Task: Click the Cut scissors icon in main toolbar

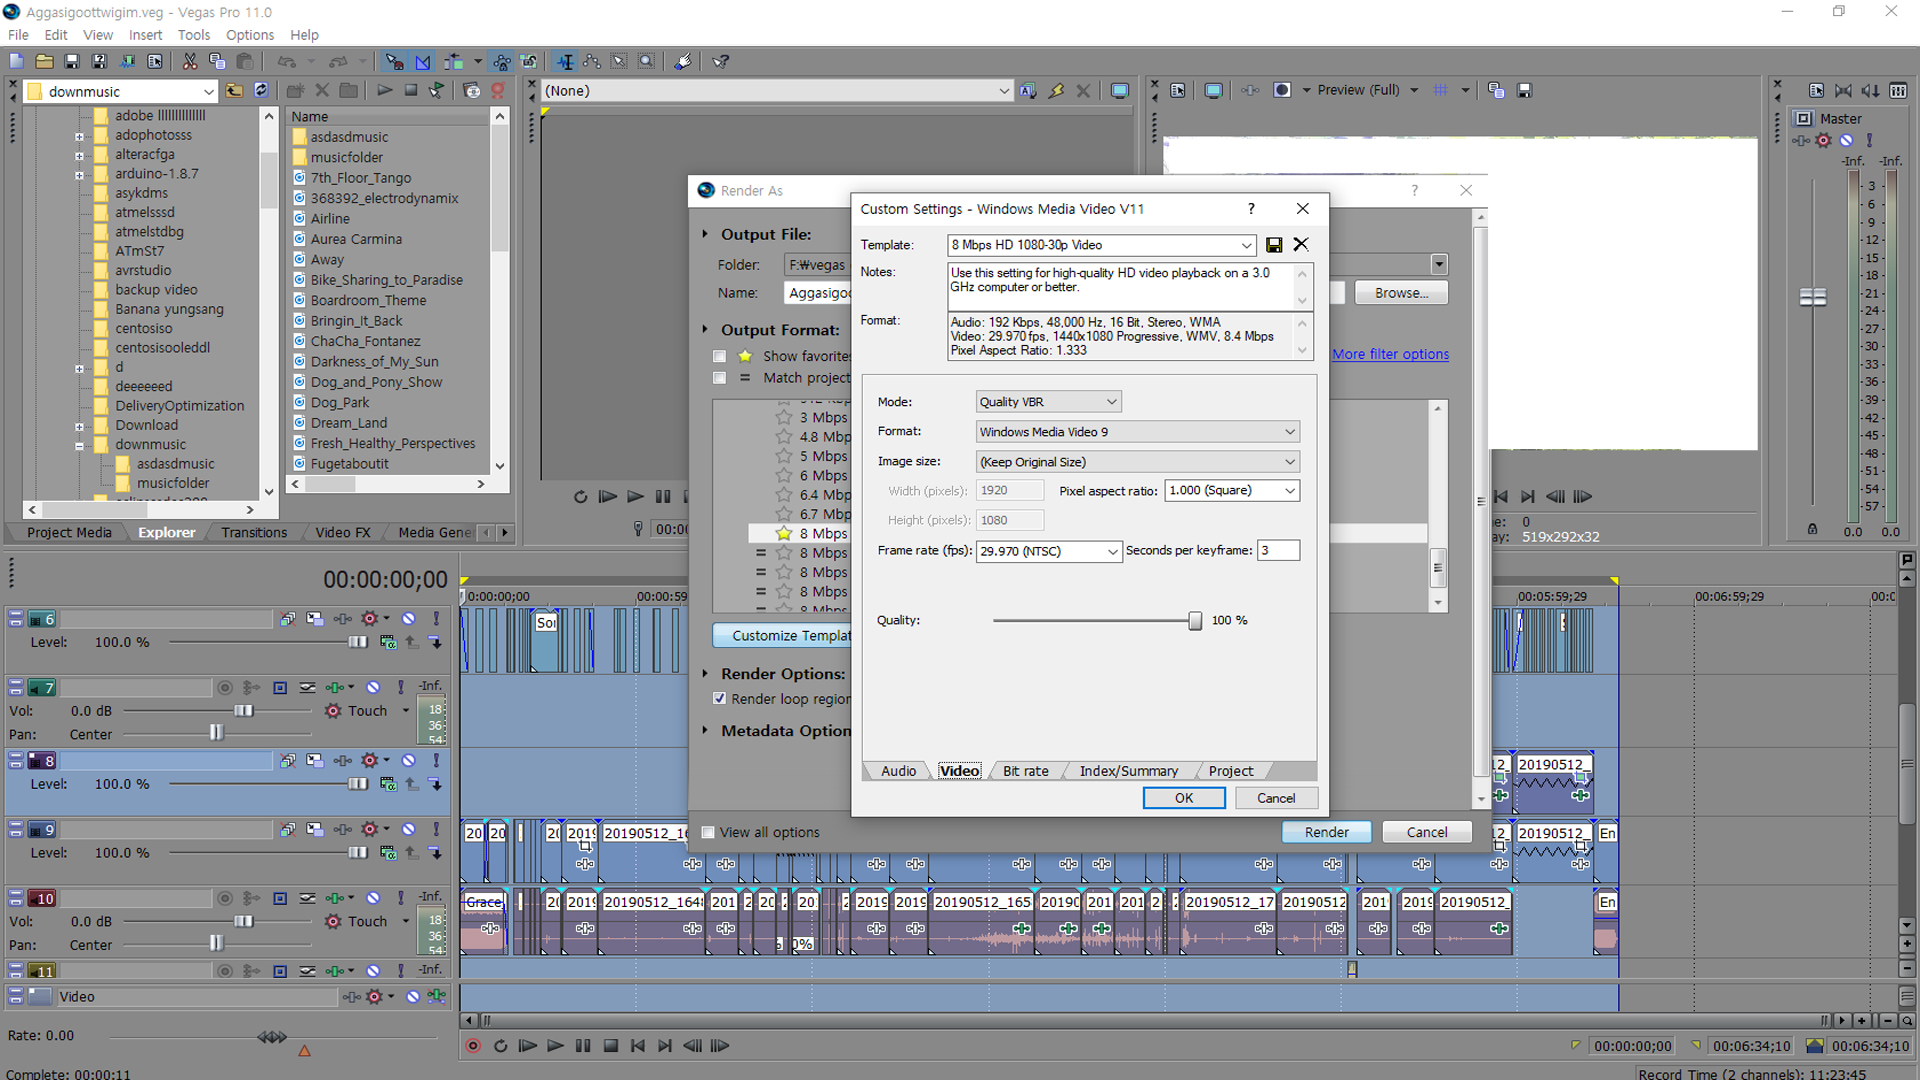Action: pyautogui.click(x=190, y=62)
